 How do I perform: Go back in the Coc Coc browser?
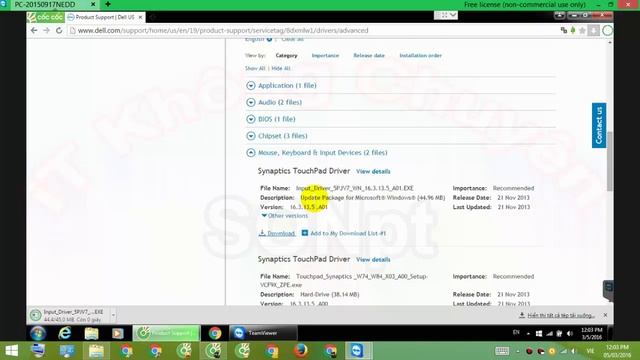pos(34,31)
